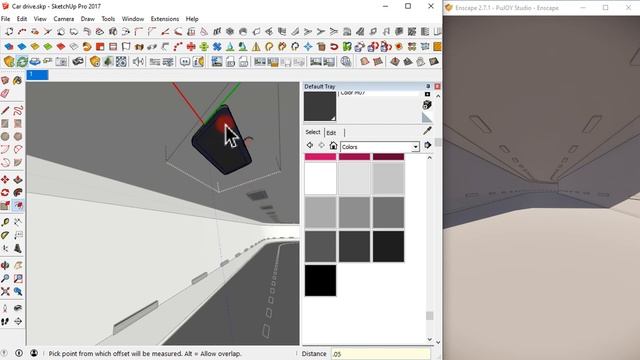Open the Help menu
The image size is (640, 360).
coord(192,19)
